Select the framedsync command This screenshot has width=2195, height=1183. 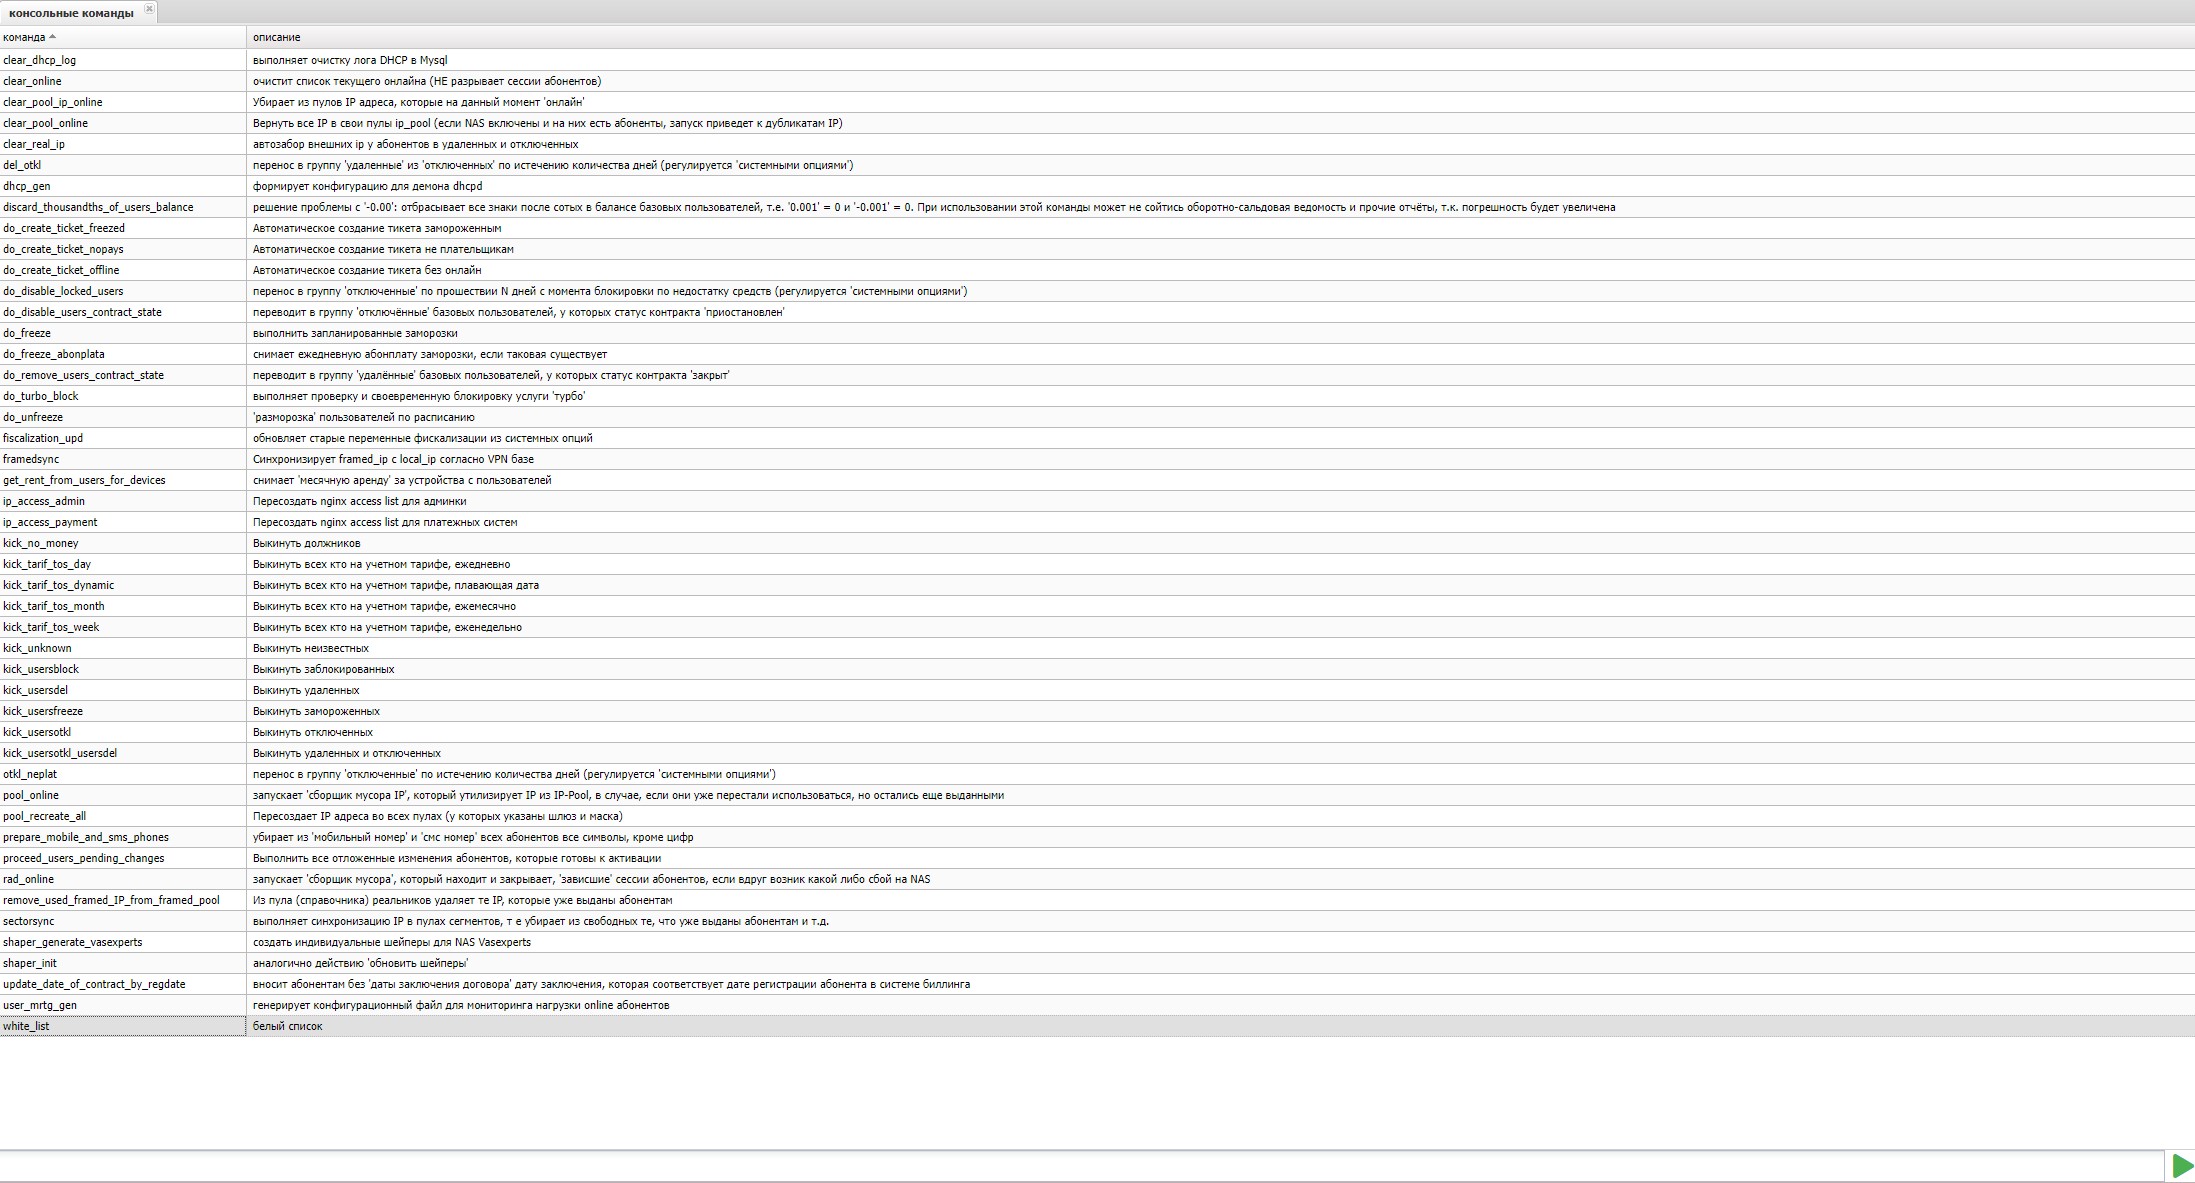[31, 459]
